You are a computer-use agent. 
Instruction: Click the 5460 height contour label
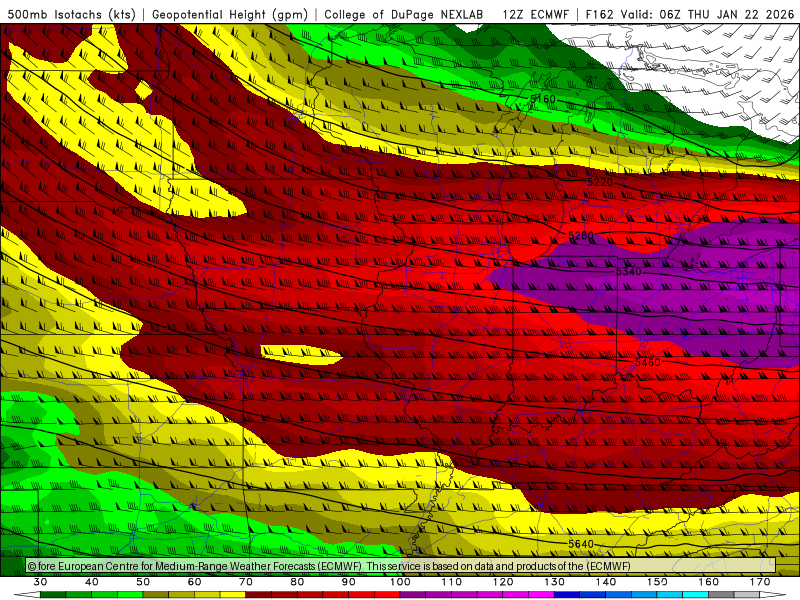[x=647, y=362]
